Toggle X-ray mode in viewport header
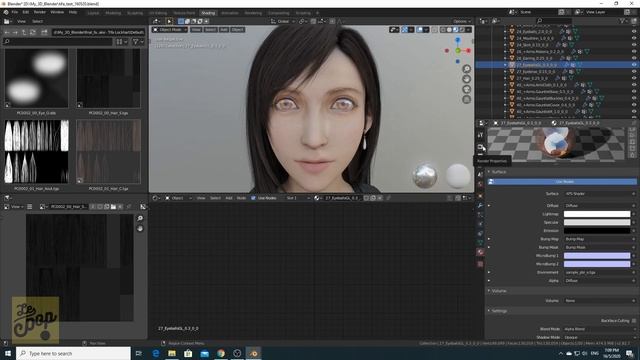640x360 pixels. coord(434,30)
